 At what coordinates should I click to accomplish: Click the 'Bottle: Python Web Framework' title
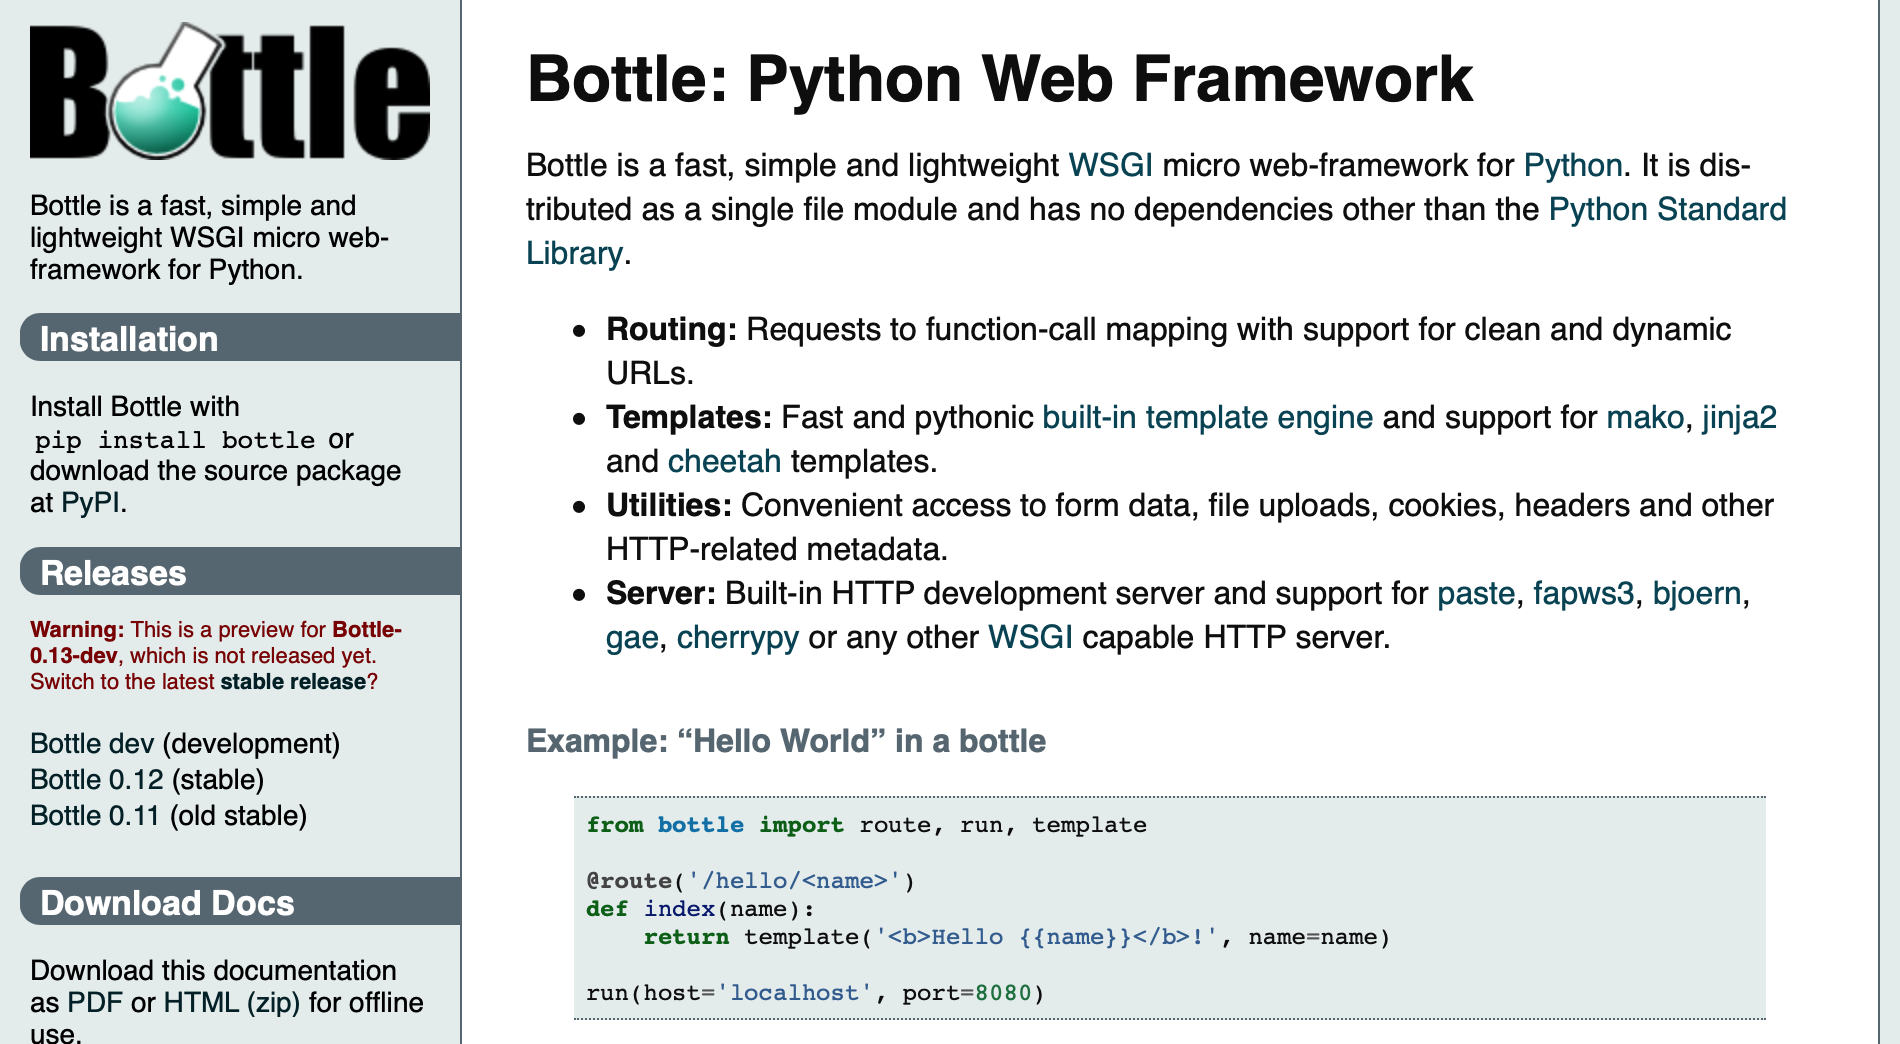(x=1000, y=78)
